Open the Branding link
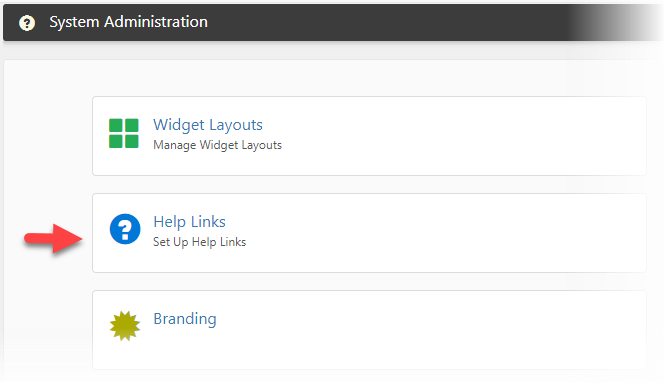 [185, 319]
